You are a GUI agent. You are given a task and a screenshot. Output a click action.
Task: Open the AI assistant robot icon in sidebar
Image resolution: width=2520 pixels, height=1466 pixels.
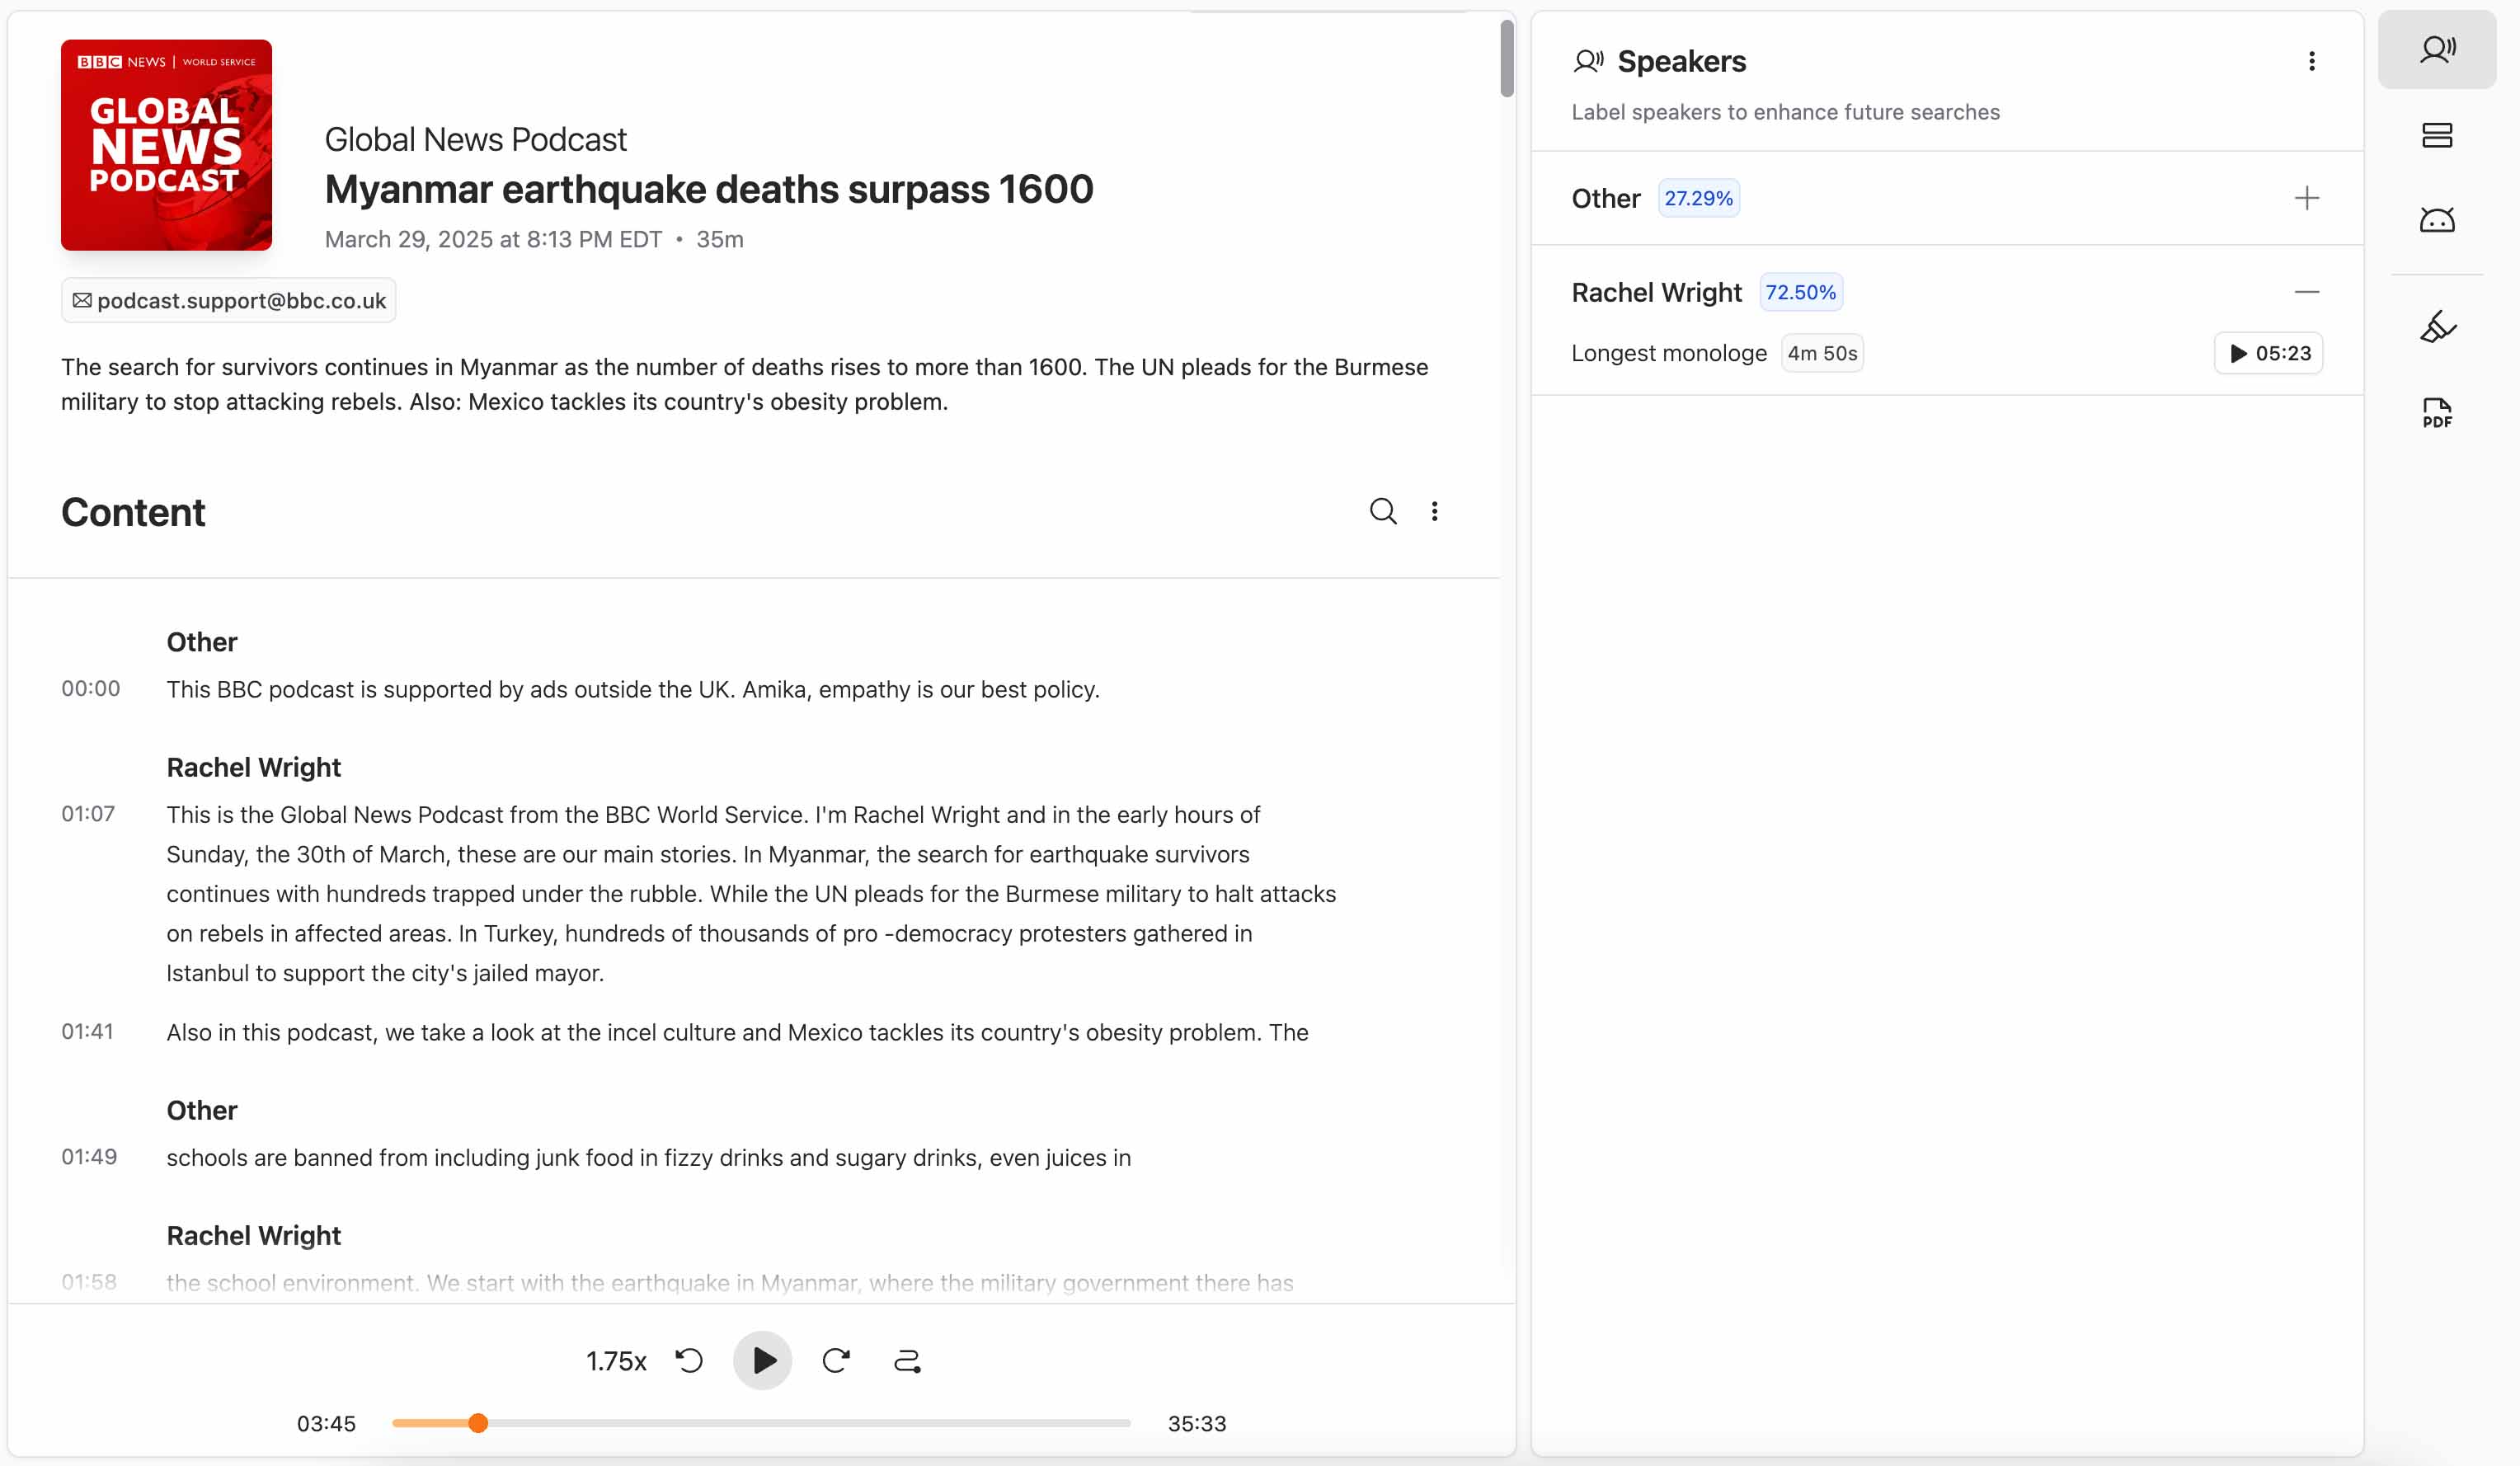pyautogui.click(x=2436, y=220)
